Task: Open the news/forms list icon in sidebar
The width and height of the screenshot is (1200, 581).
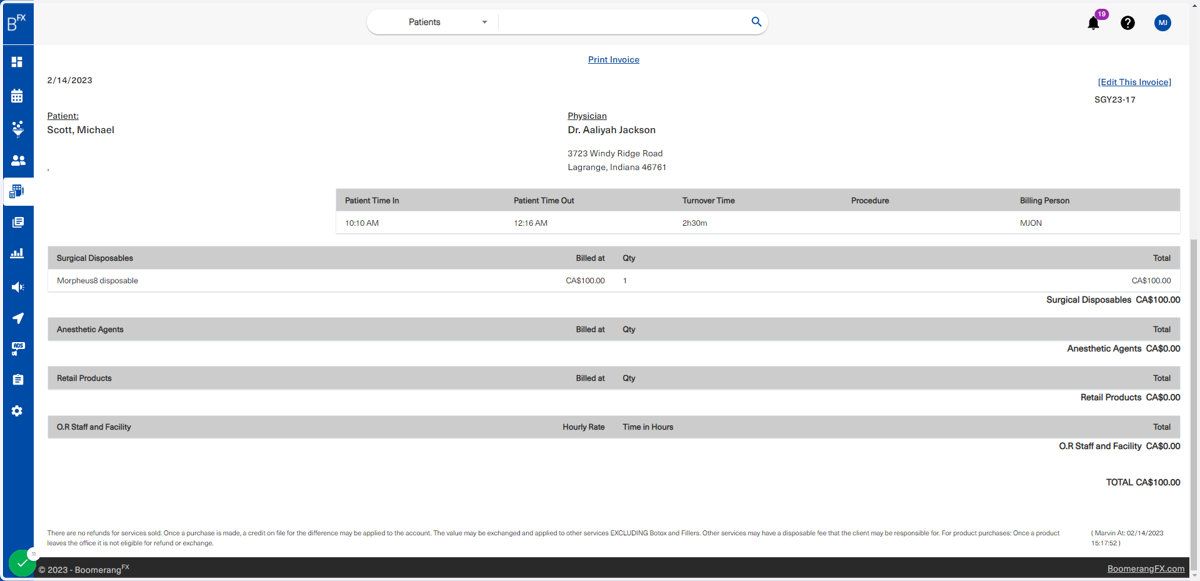Action: coord(17,222)
